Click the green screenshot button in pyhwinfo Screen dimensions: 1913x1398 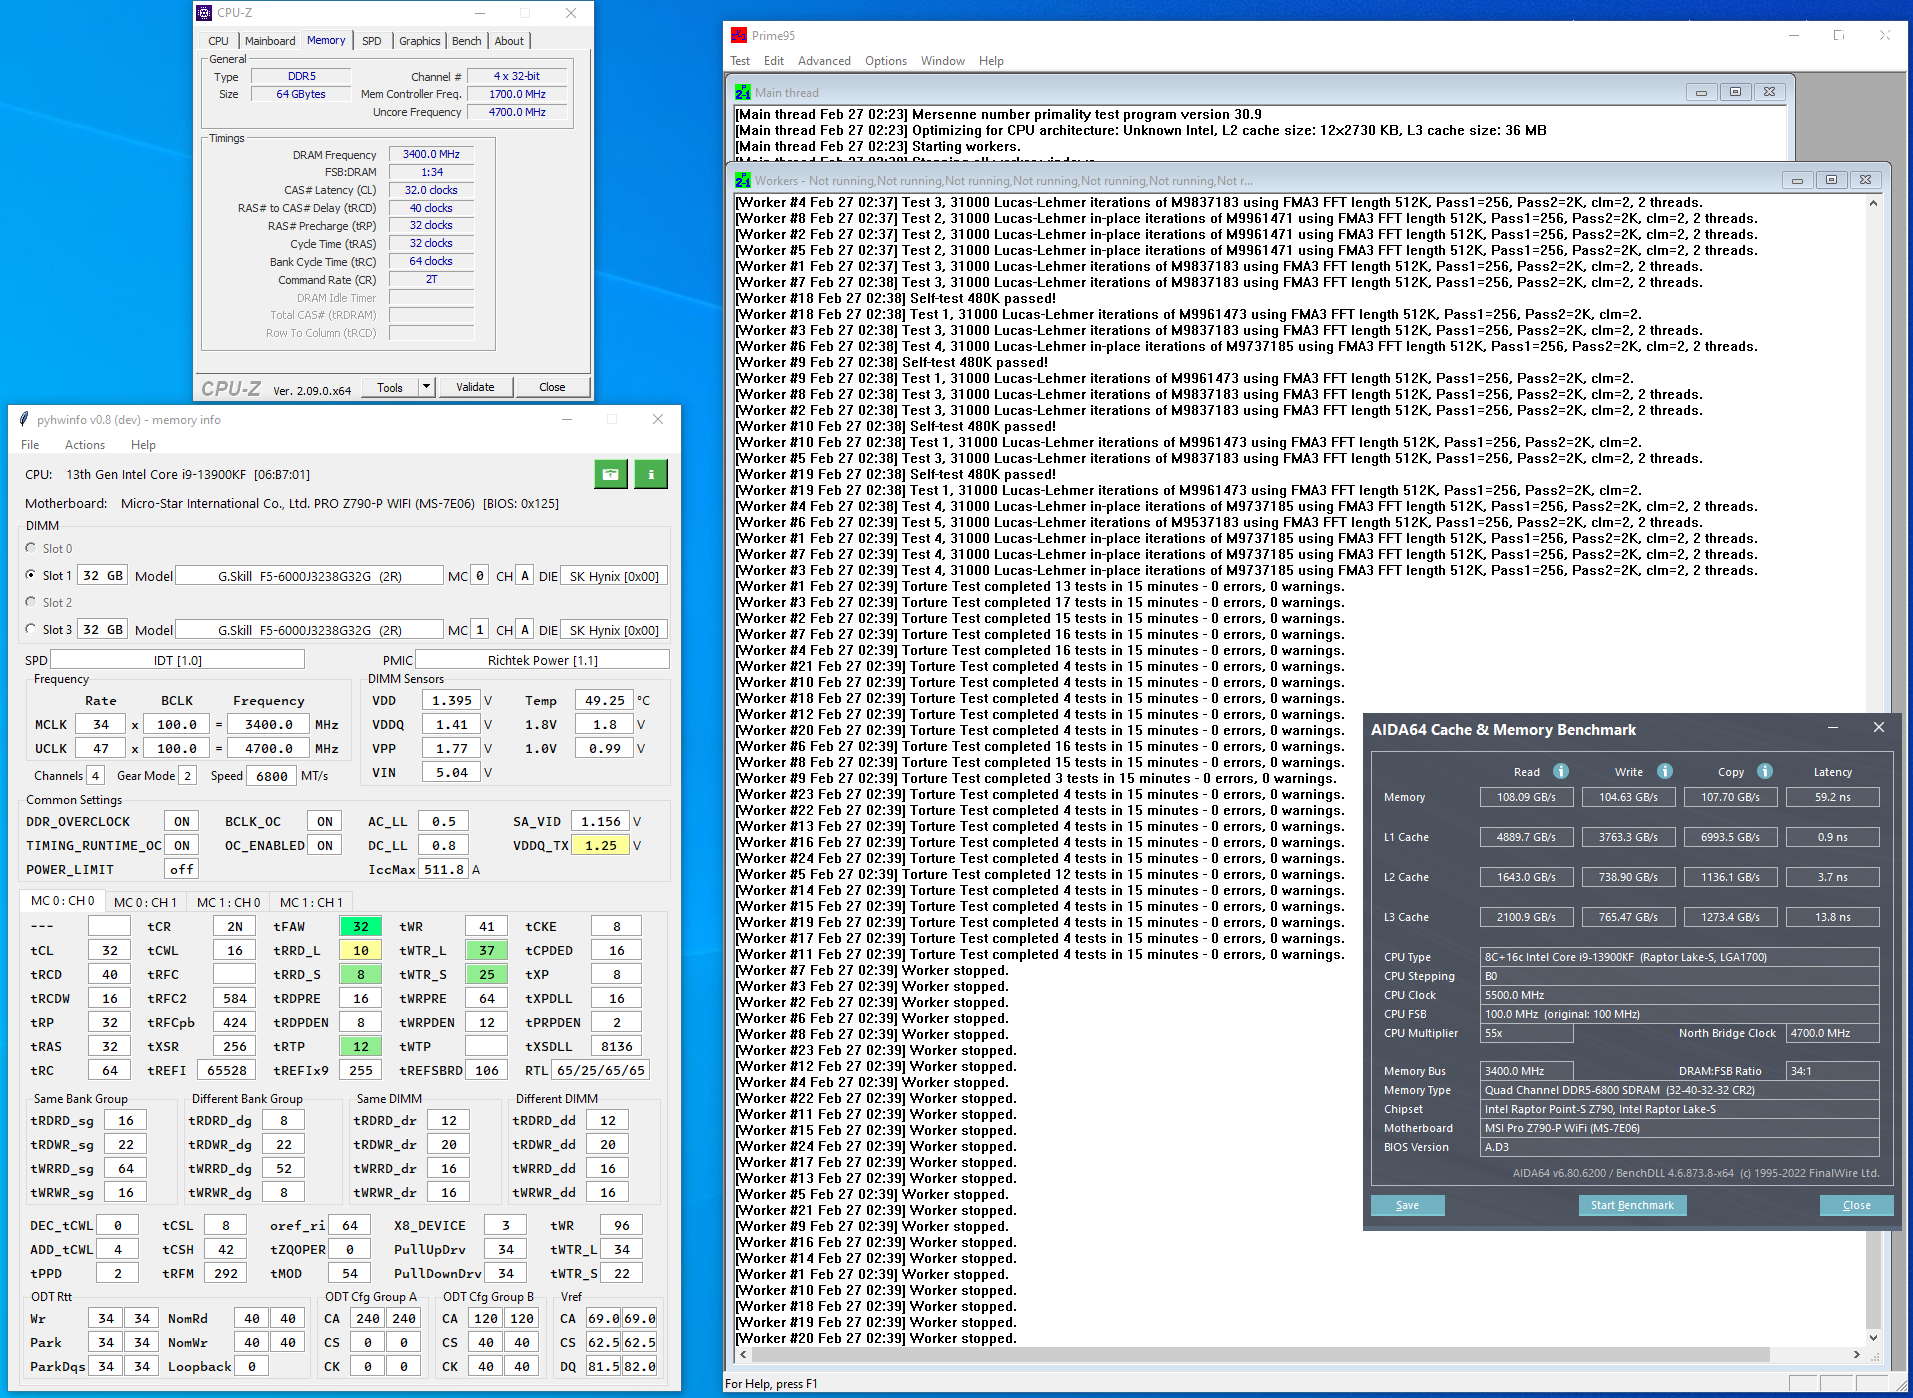click(610, 474)
